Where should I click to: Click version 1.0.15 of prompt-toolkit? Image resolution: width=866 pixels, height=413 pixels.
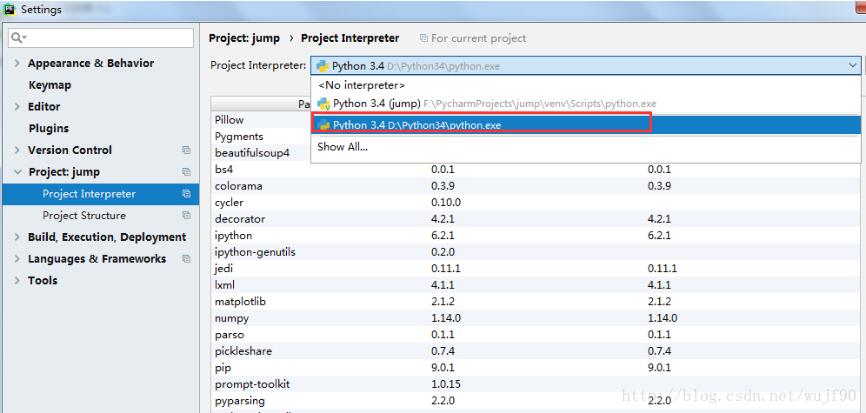[x=446, y=384]
